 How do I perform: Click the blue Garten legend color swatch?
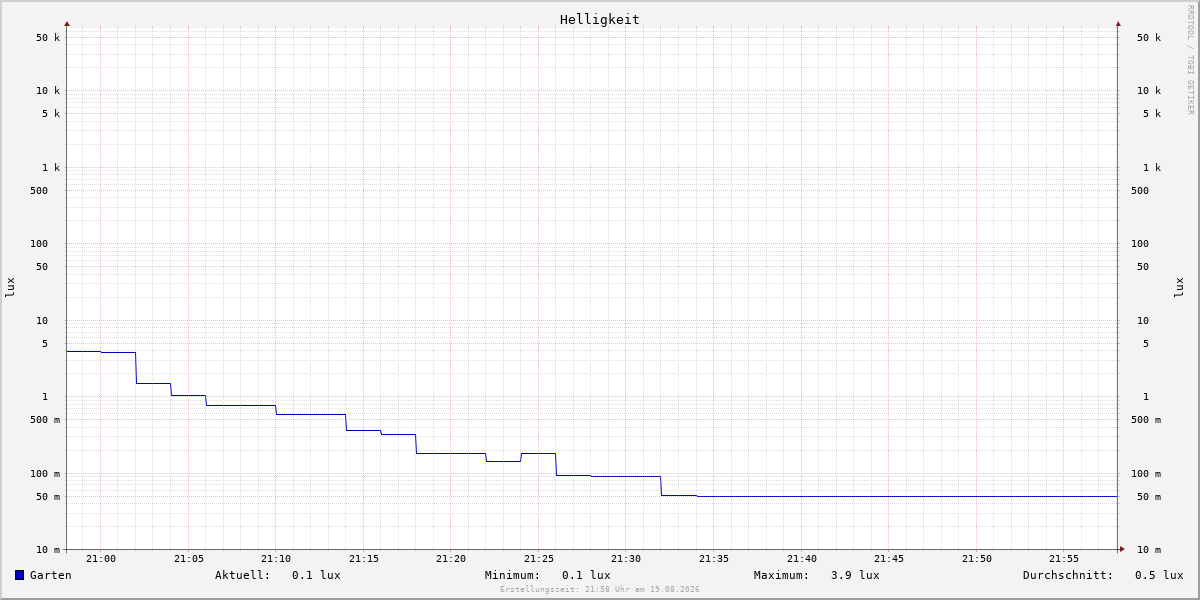pos(19,575)
